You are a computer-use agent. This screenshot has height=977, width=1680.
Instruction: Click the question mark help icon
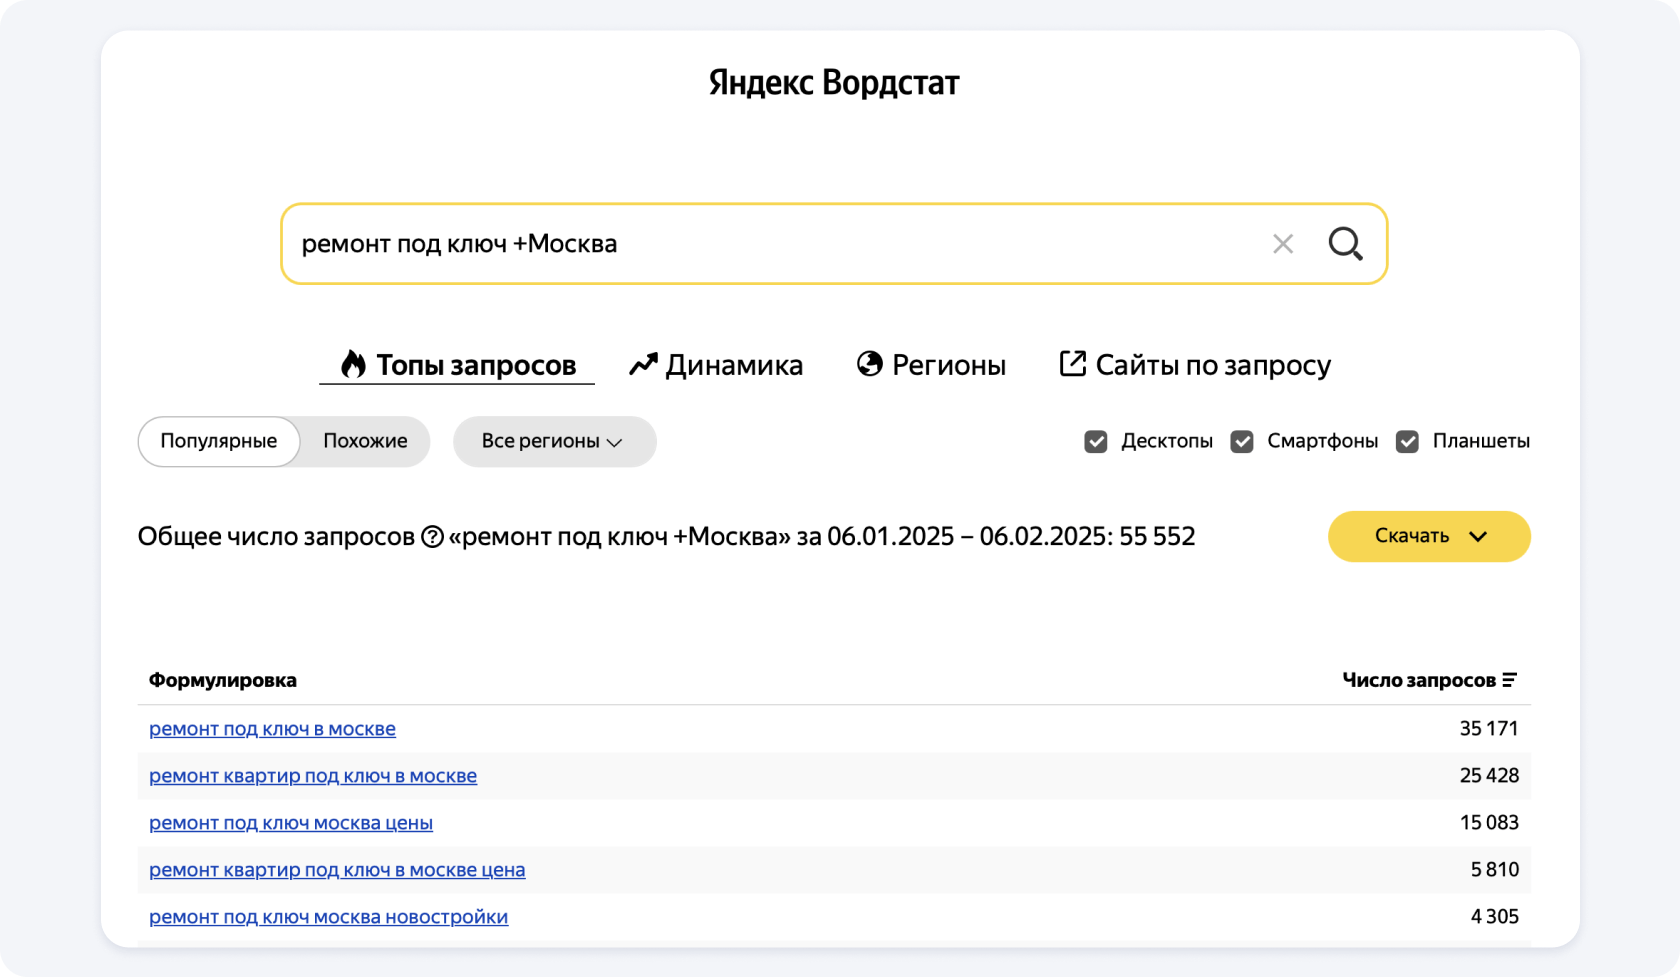tap(432, 537)
